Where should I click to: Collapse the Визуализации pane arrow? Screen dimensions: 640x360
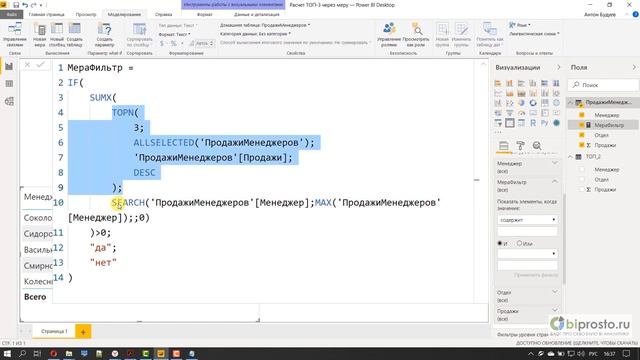coord(559,67)
